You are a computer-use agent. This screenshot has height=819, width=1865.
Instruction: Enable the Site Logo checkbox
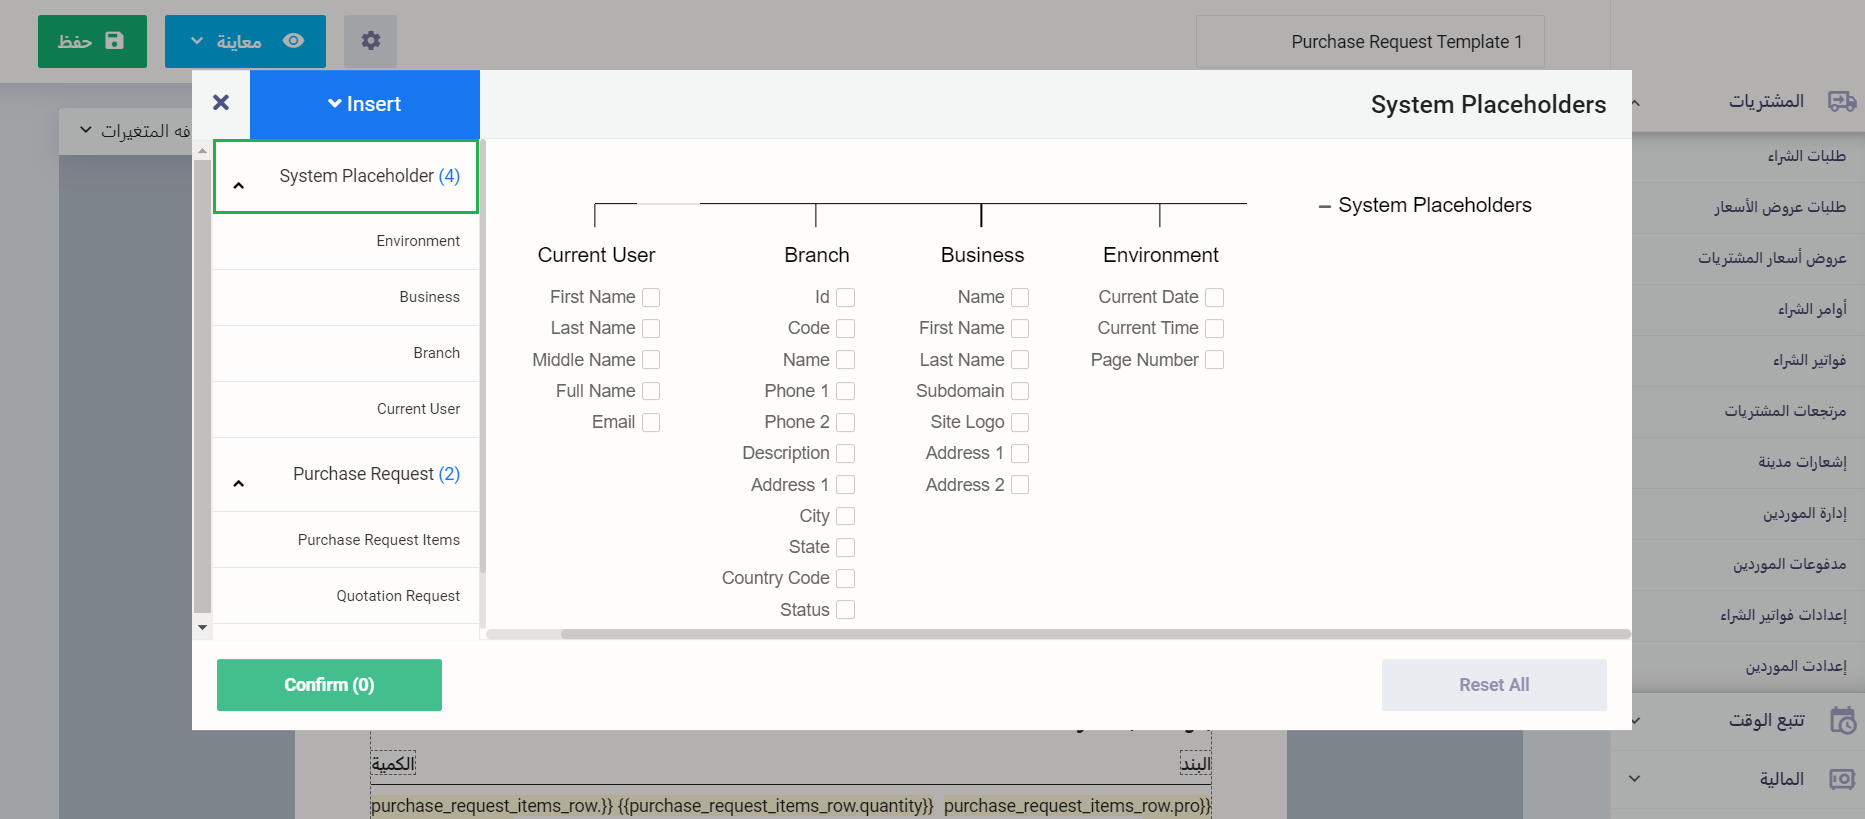(1020, 423)
